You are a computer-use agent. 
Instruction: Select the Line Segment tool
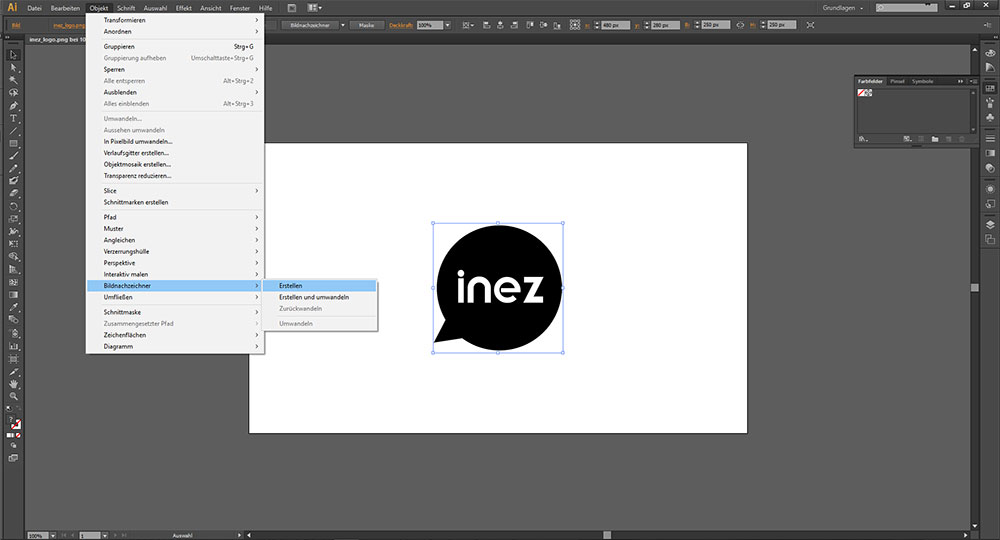(13, 131)
